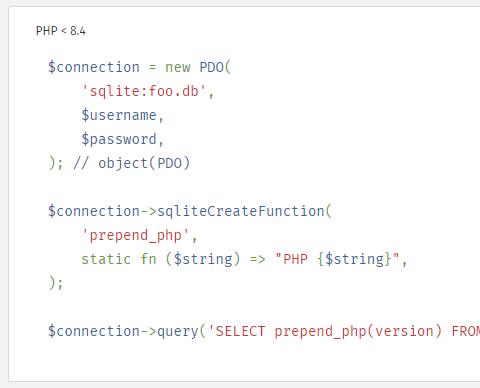Image resolution: width=480 pixels, height=388 pixels.
Task: Click the query method call
Action: tap(177, 331)
